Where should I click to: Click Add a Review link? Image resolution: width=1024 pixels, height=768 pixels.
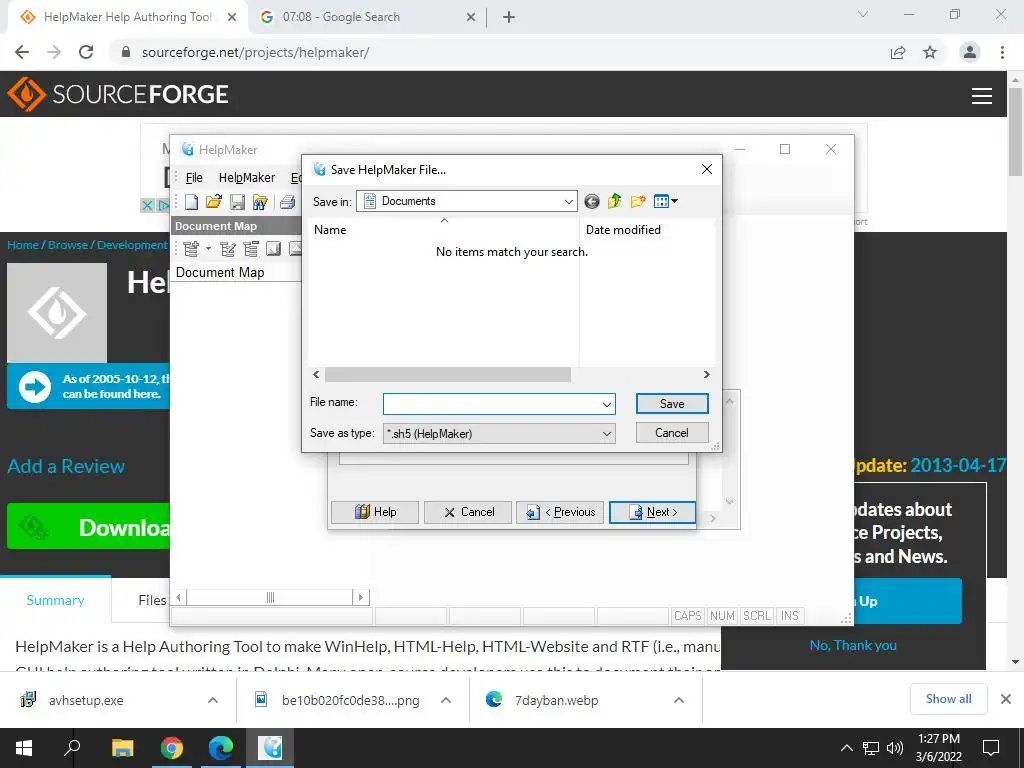pyautogui.click(x=66, y=466)
